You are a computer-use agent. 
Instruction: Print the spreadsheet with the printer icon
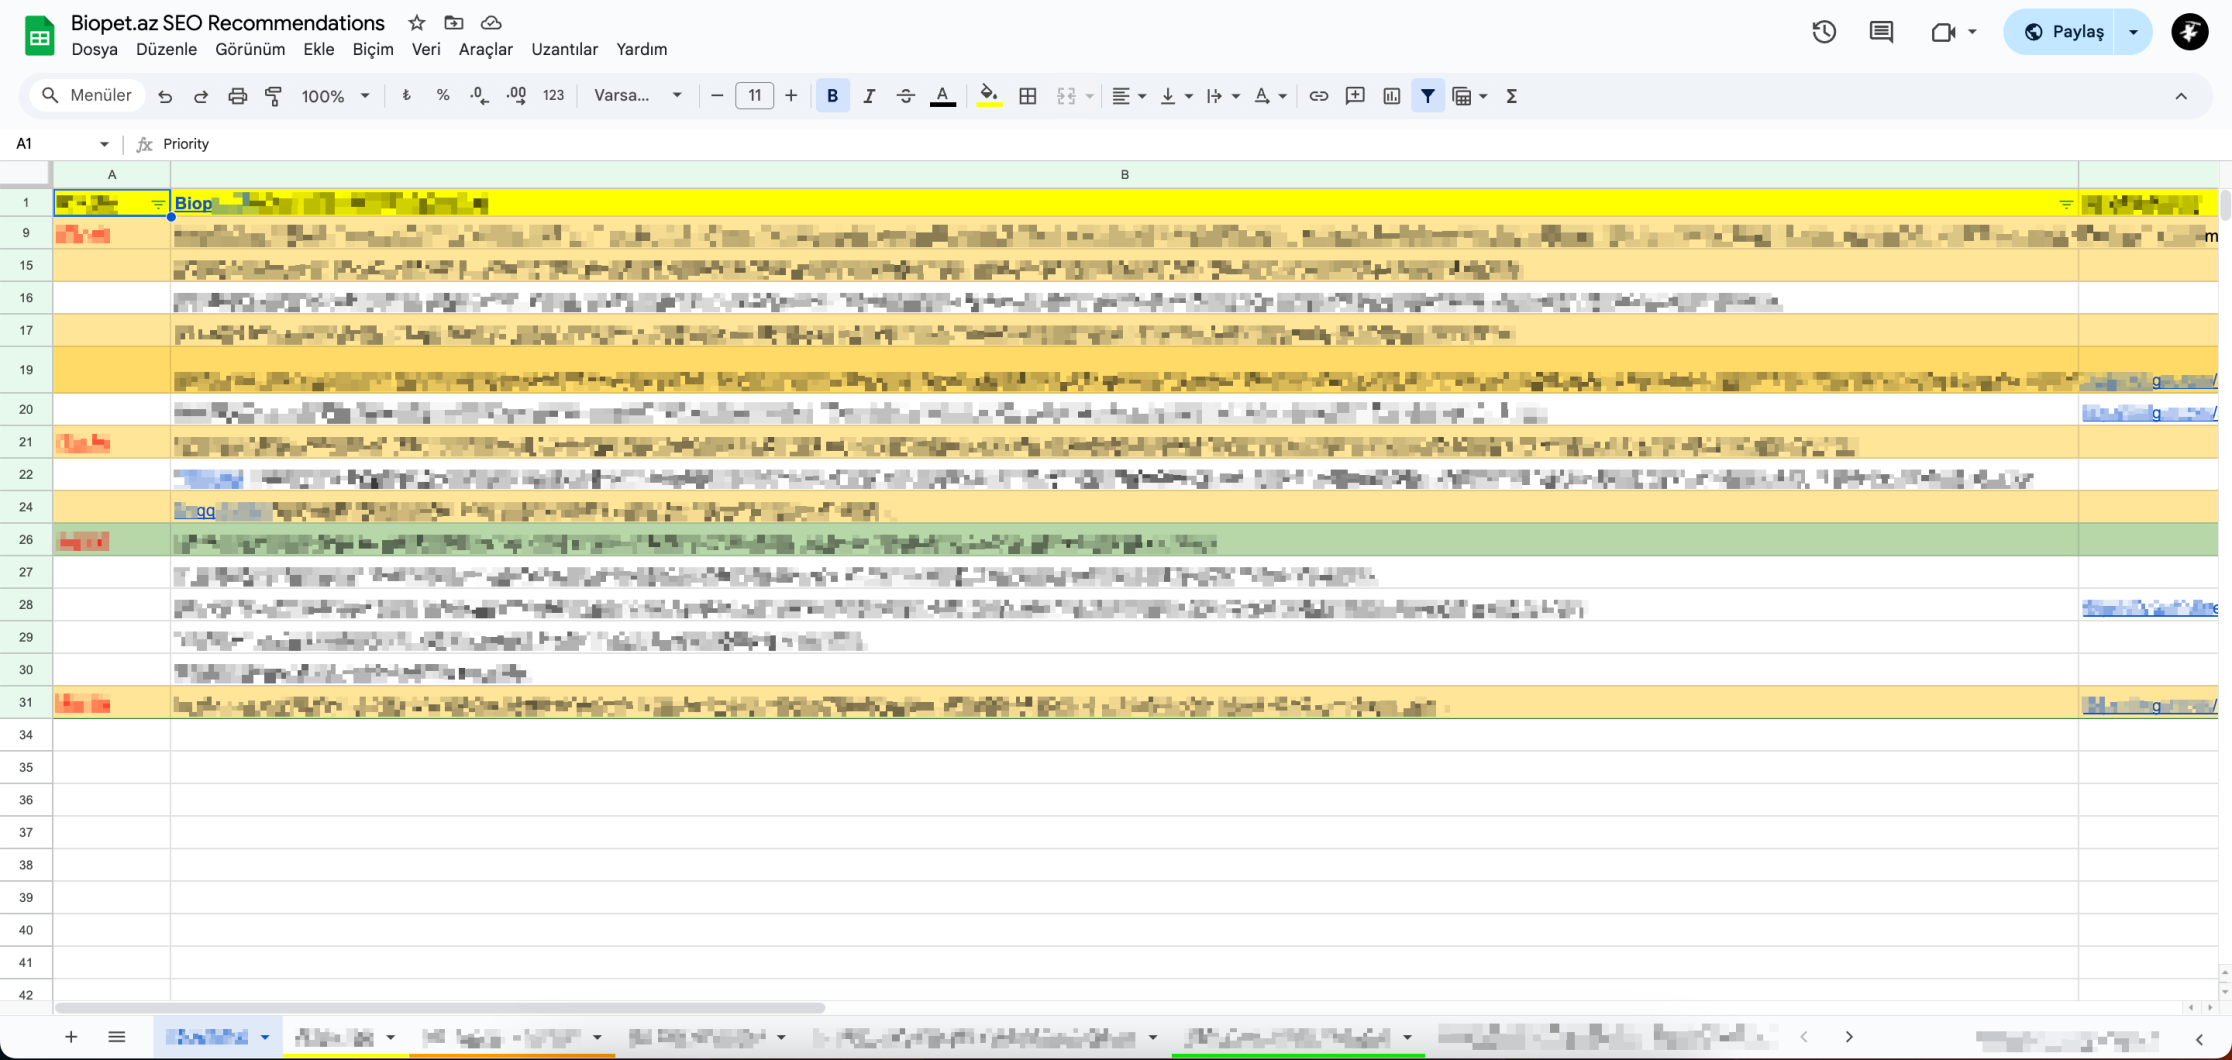237,96
